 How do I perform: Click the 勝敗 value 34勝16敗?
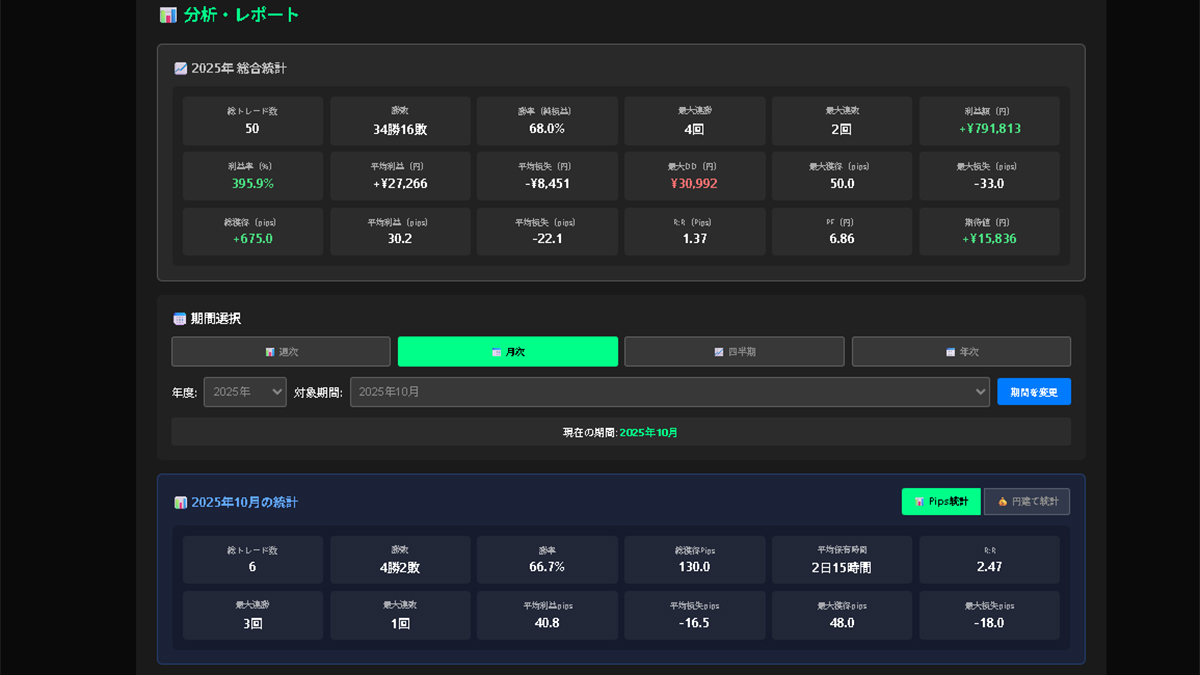400,129
